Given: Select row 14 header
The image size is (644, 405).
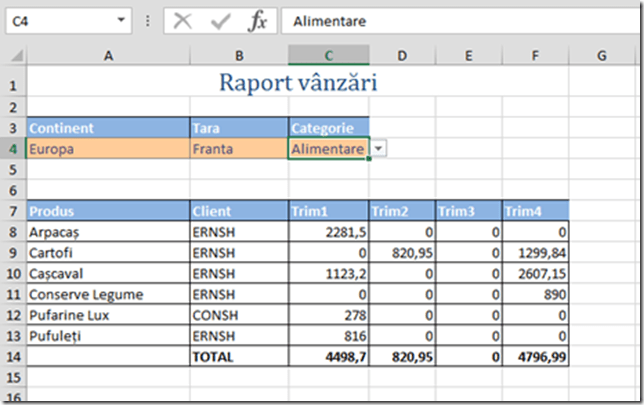Looking at the screenshot, I should tap(13, 356).
